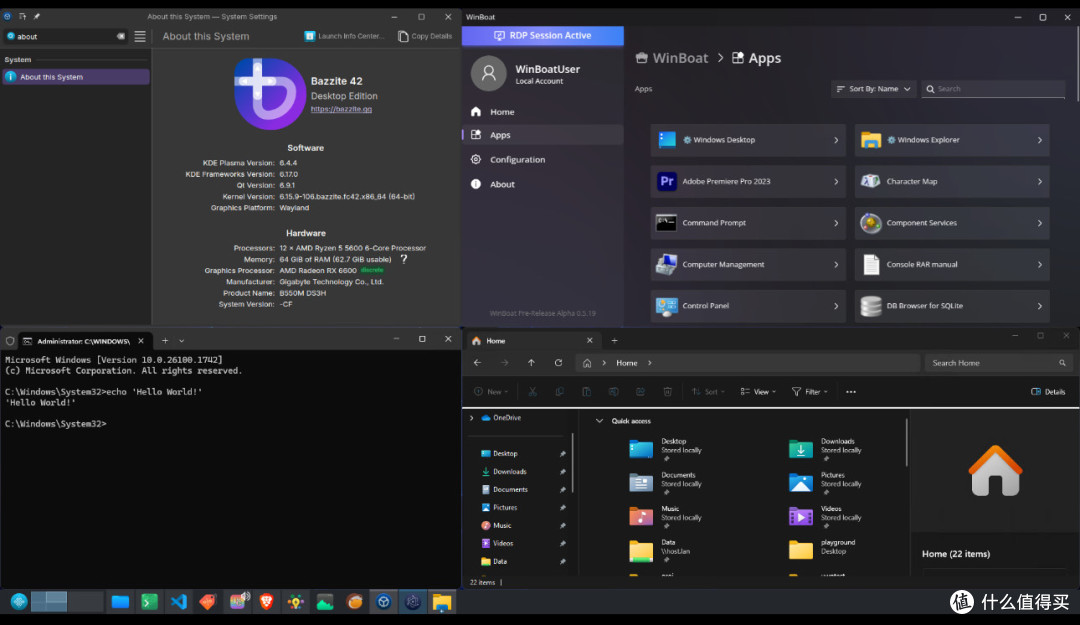Launch Character Map from WinBoat apps
1080x625 pixels.
coord(952,181)
